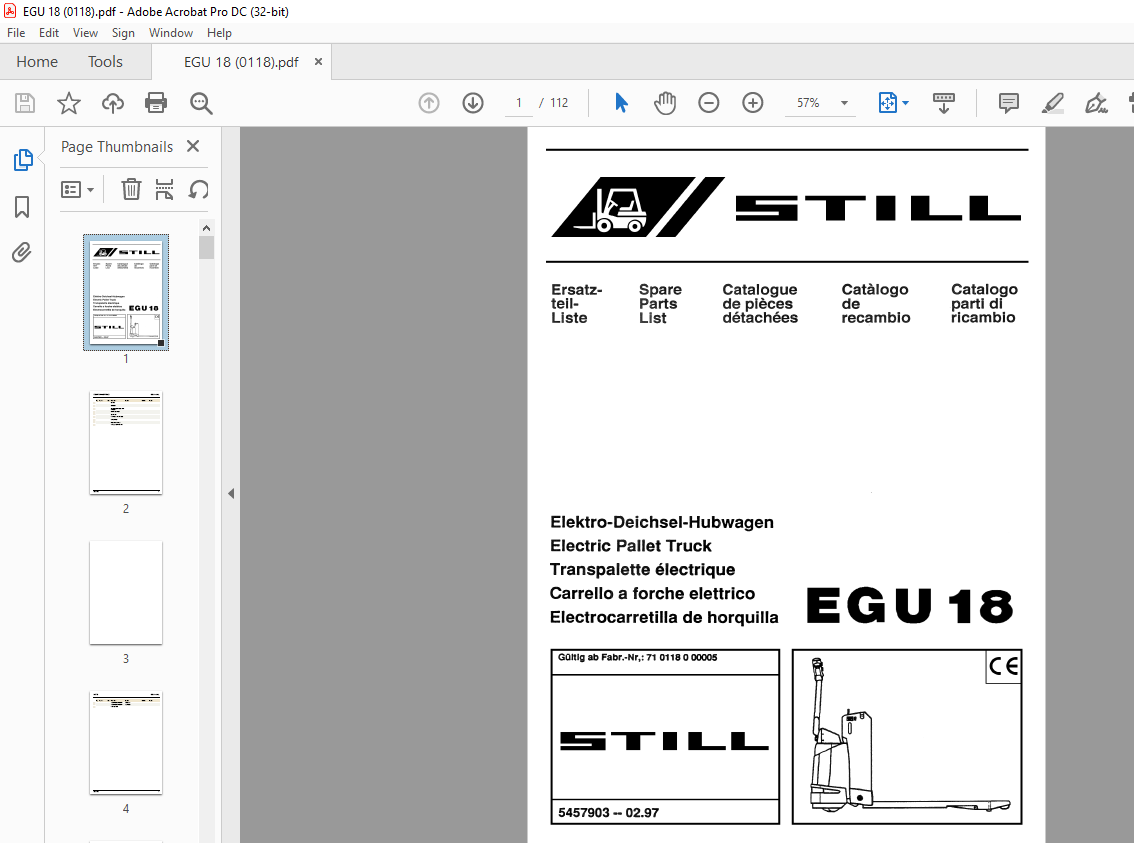Open the Sign menu
This screenshot has height=843, width=1134.
tap(123, 33)
